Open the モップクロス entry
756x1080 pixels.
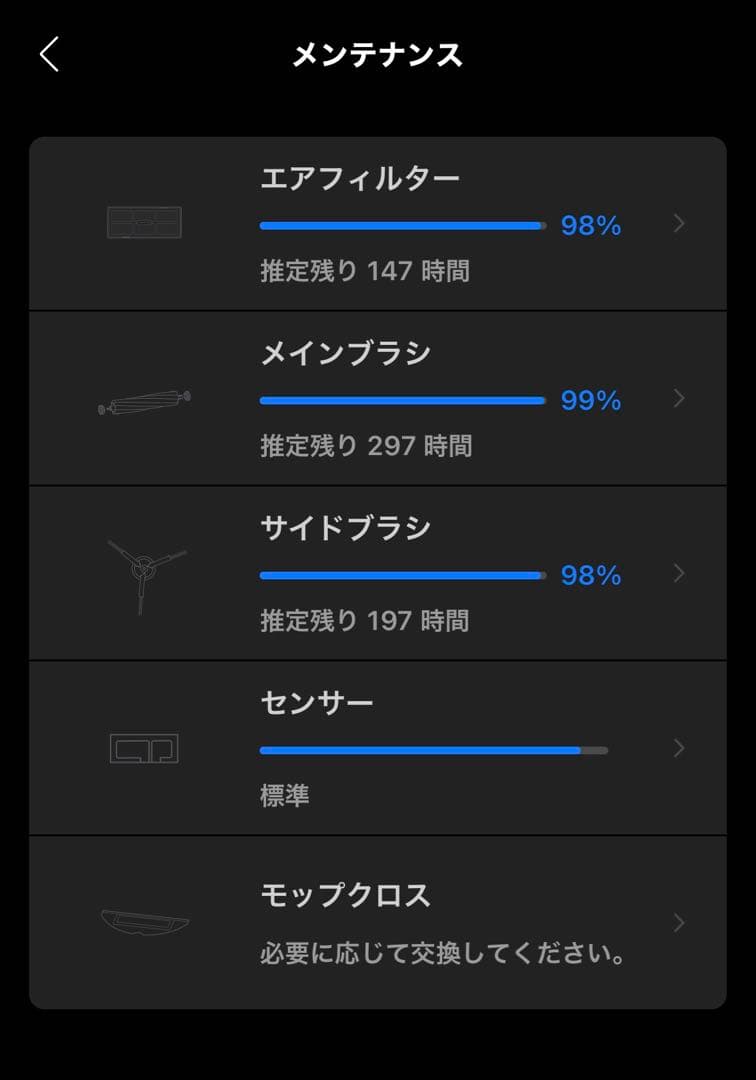tap(346, 895)
